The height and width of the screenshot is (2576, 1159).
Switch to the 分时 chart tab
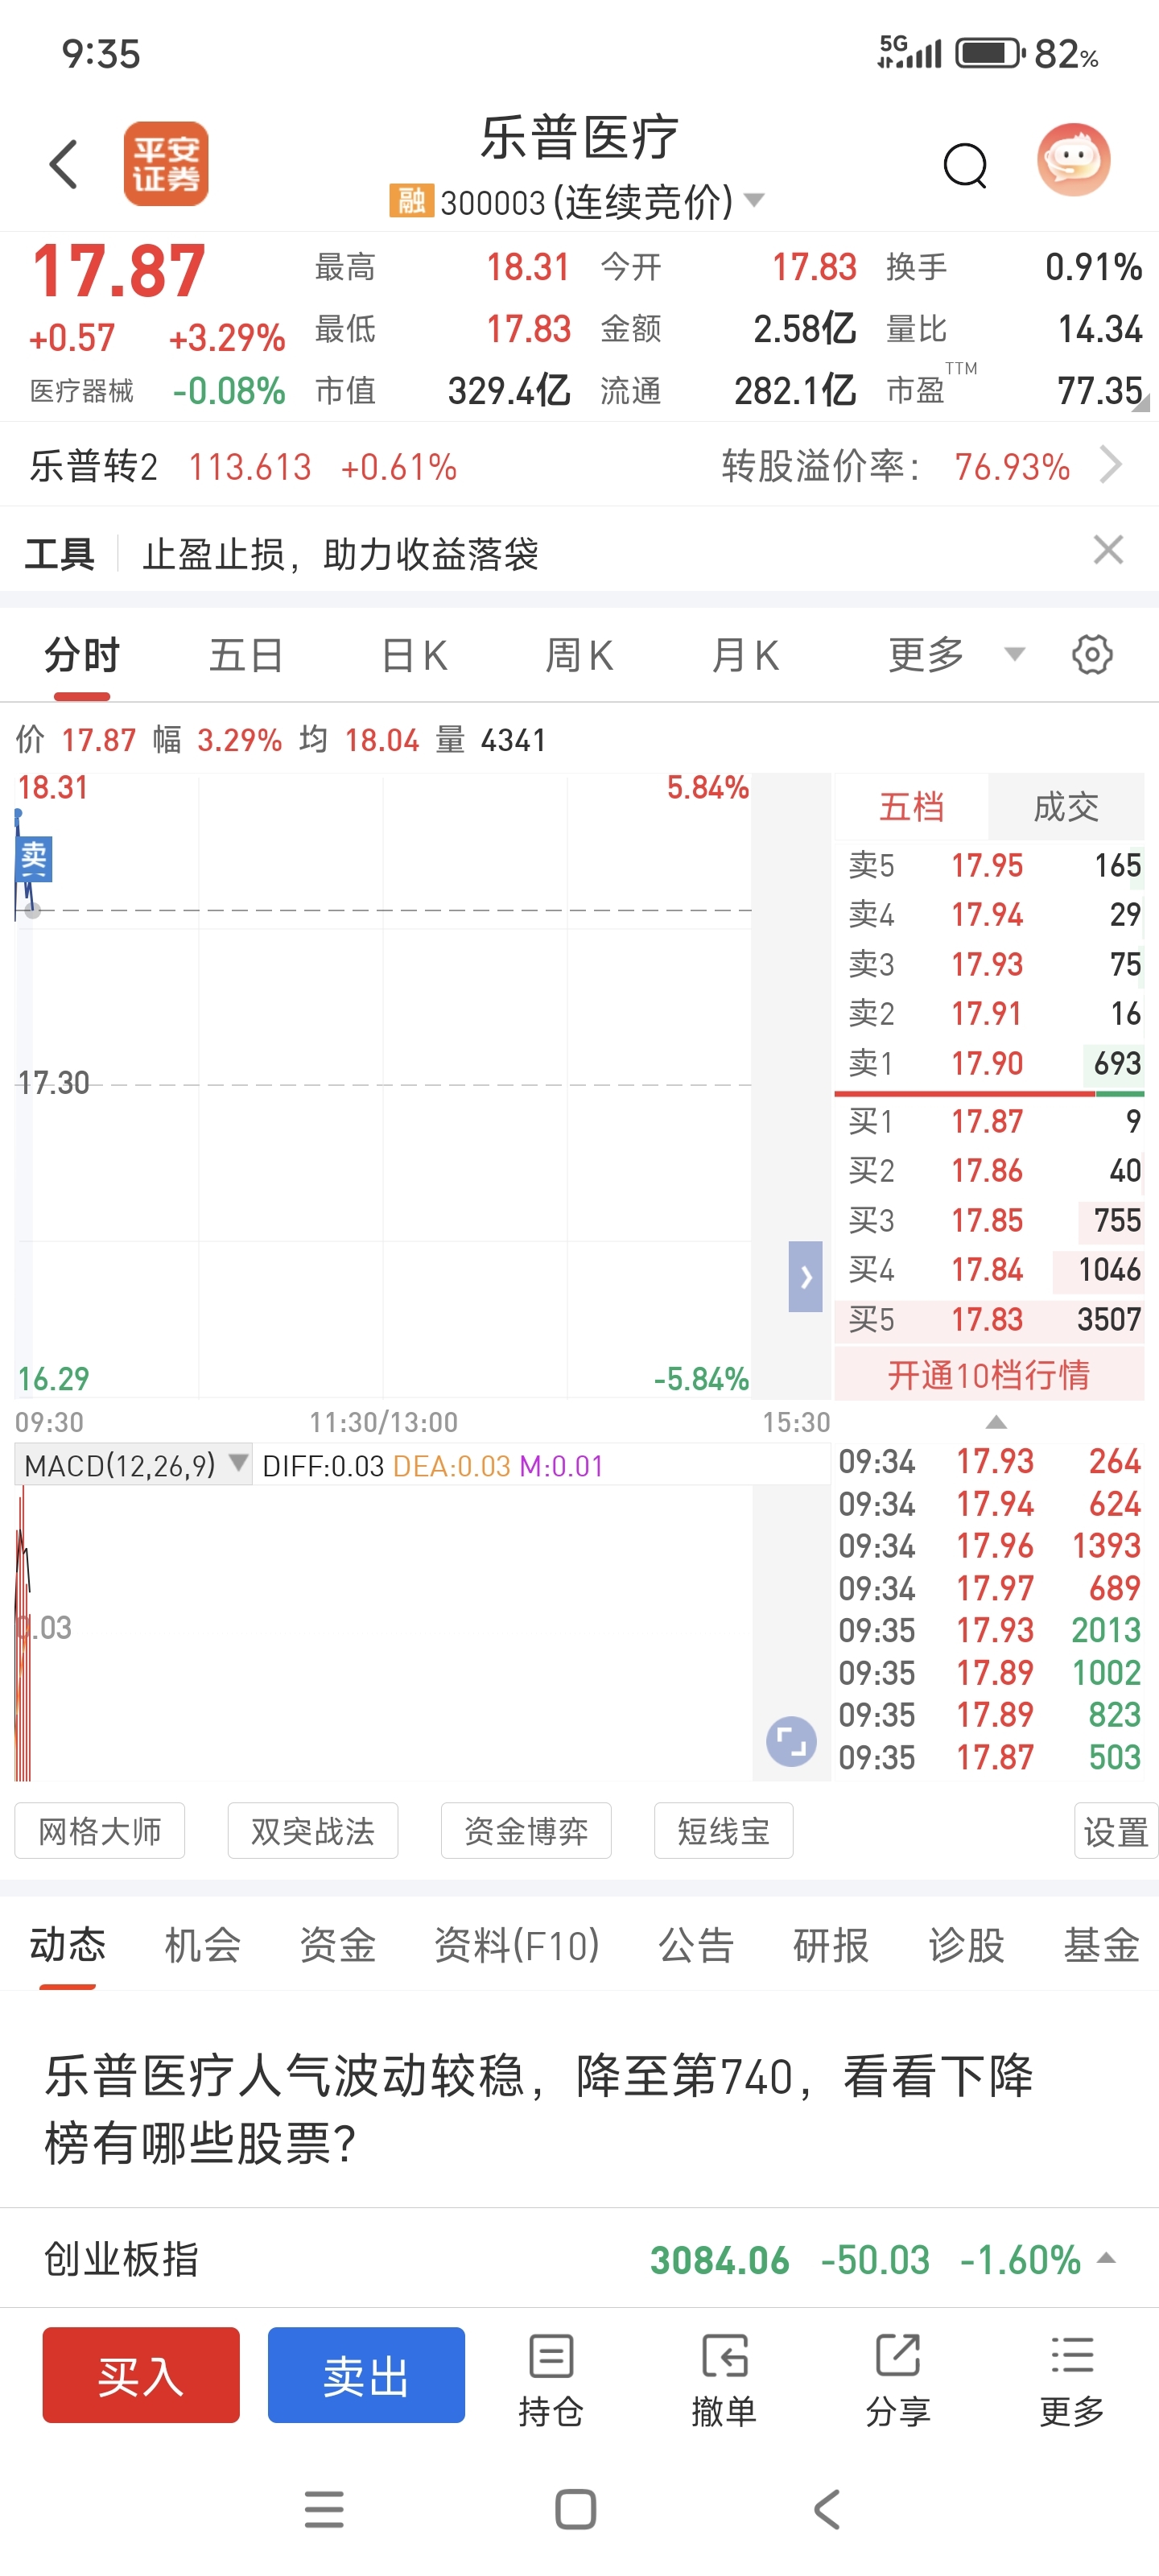(x=82, y=656)
